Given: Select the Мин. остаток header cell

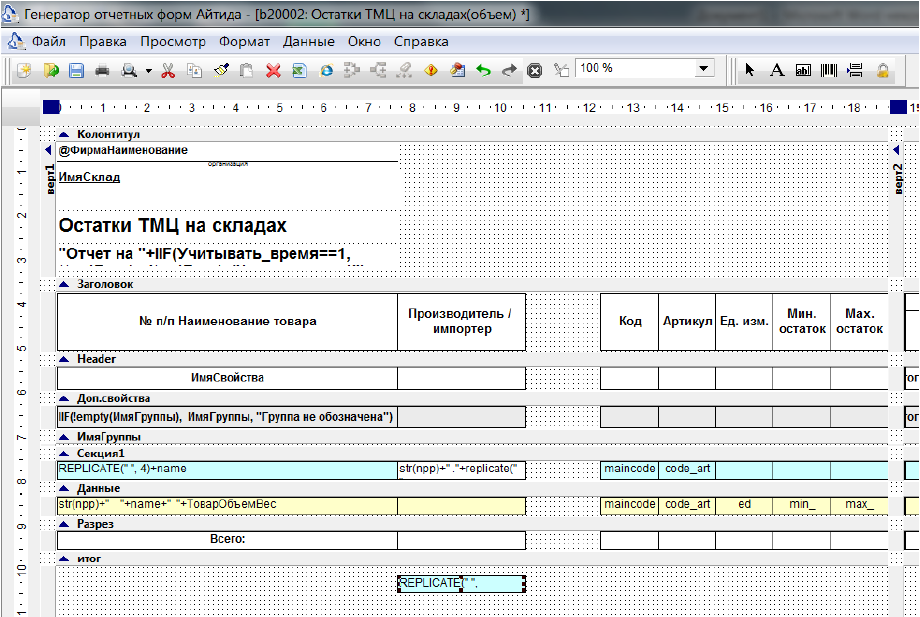Looking at the screenshot, I should click(801, 321).
